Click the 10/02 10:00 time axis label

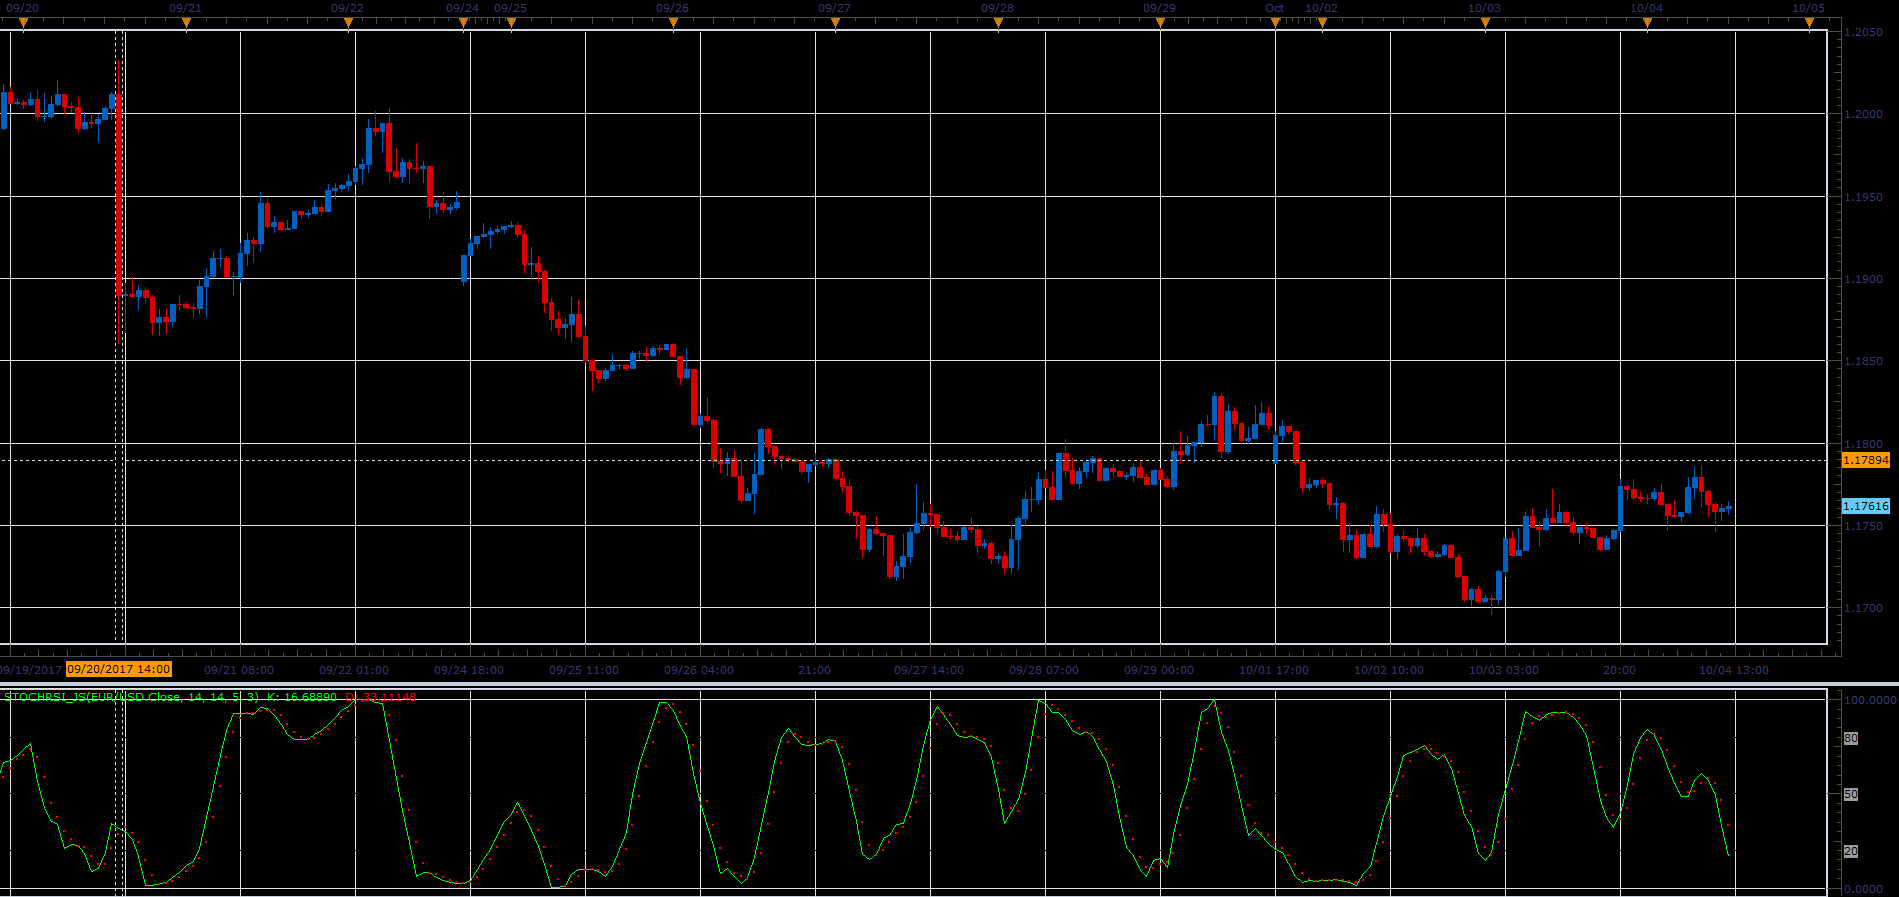click(1389, 670)
